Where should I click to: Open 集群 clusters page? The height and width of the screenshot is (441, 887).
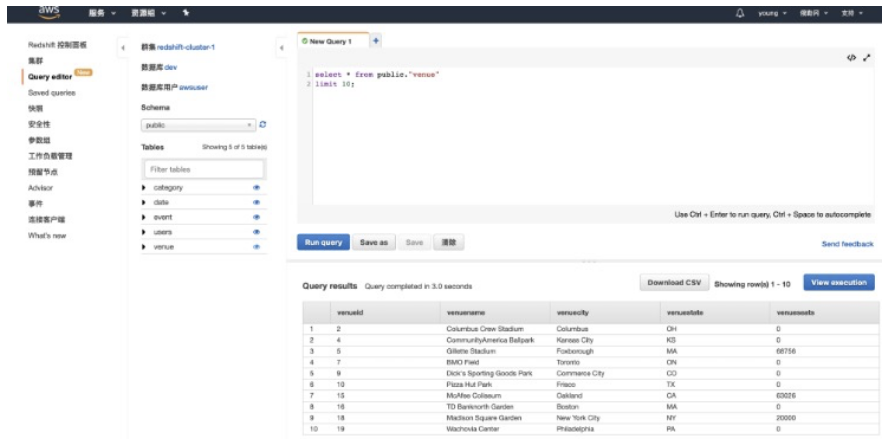36,60
